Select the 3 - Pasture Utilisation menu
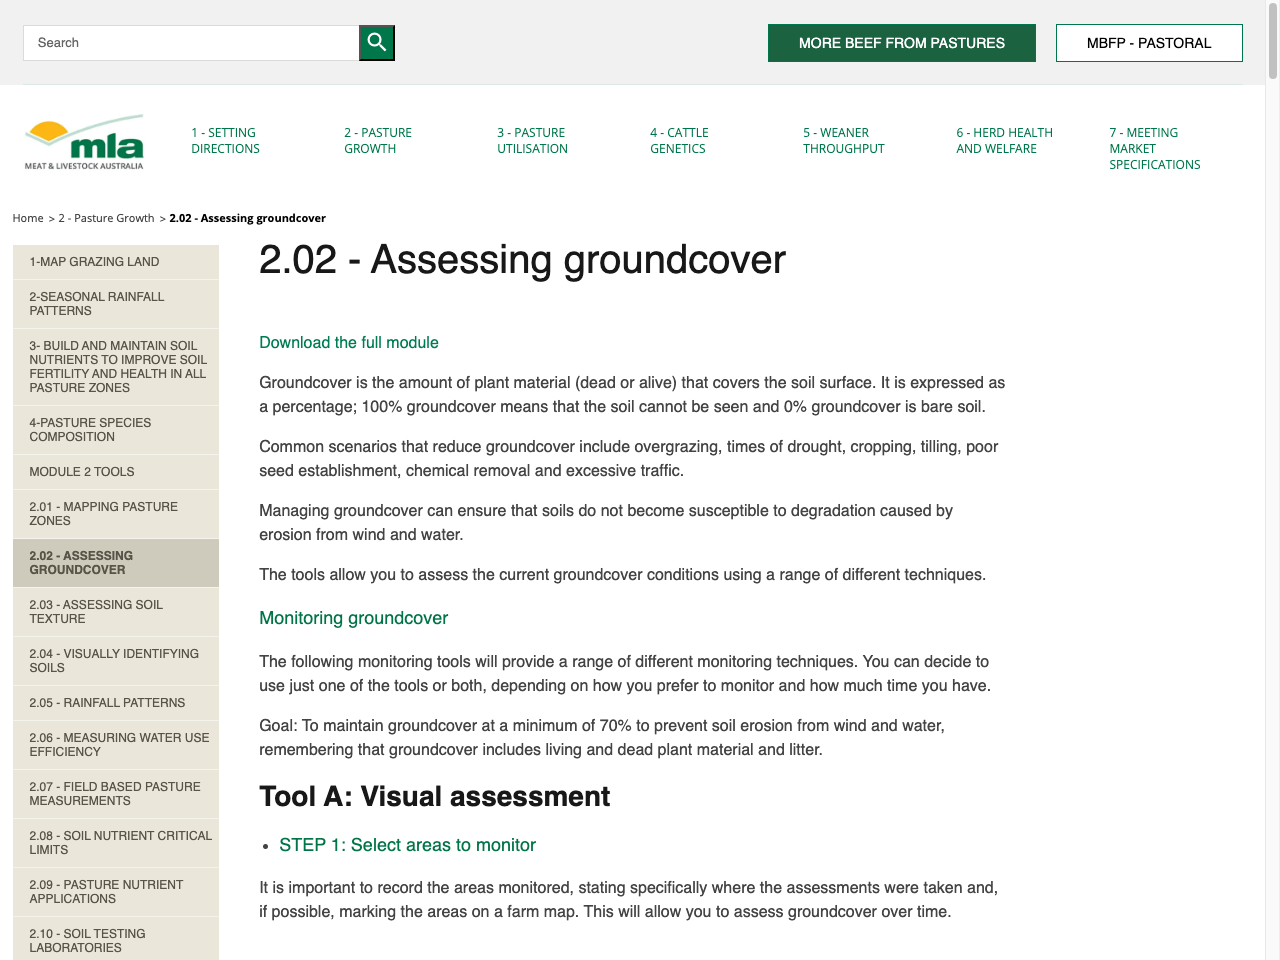 [x=532, y=140]
